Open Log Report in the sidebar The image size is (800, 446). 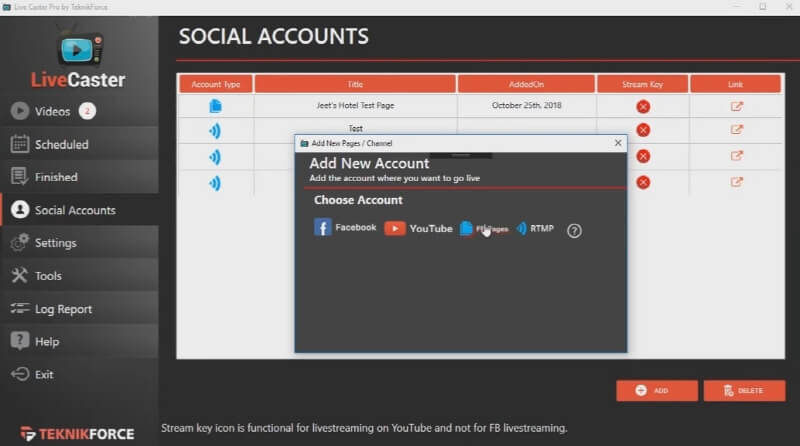[x=79, y=309]
